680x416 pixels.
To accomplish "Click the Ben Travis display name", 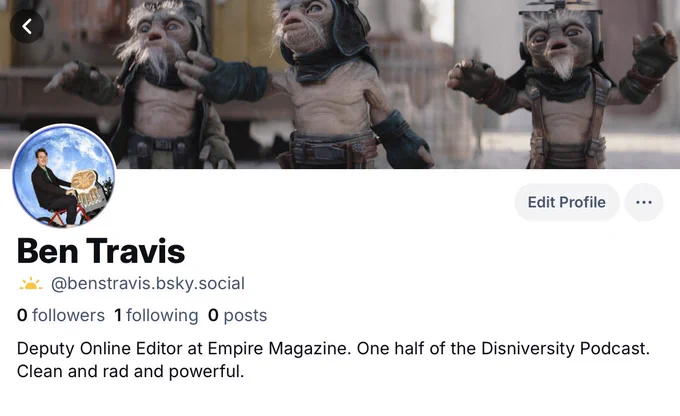I will pyautogui.click(x=101, y=251).
